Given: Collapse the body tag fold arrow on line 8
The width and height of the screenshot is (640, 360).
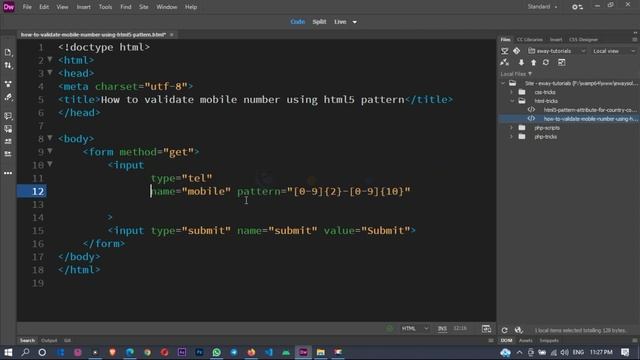Looking at the screenshot, I should [50, 138].
